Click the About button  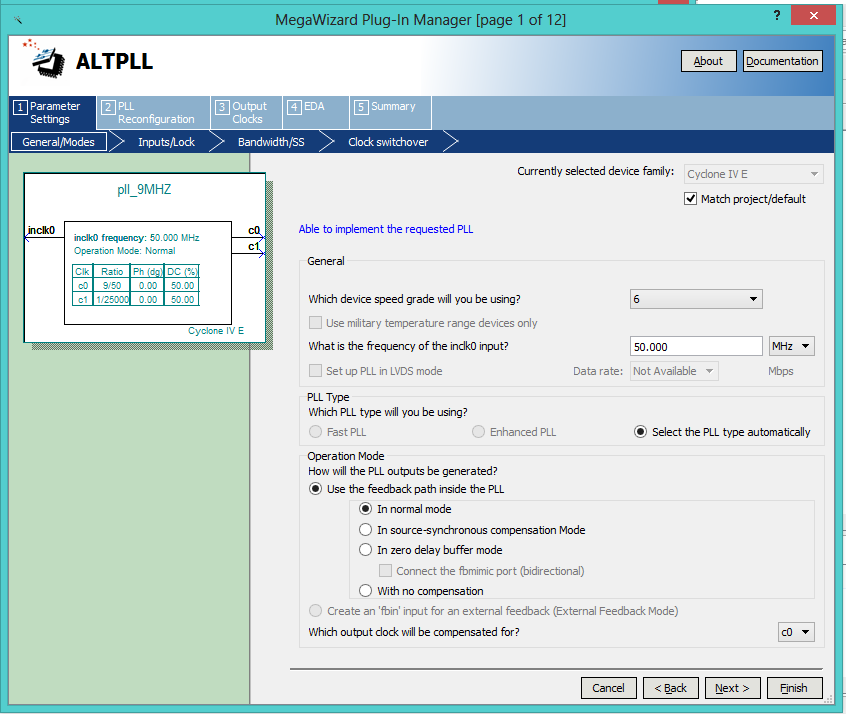[708, 61]
